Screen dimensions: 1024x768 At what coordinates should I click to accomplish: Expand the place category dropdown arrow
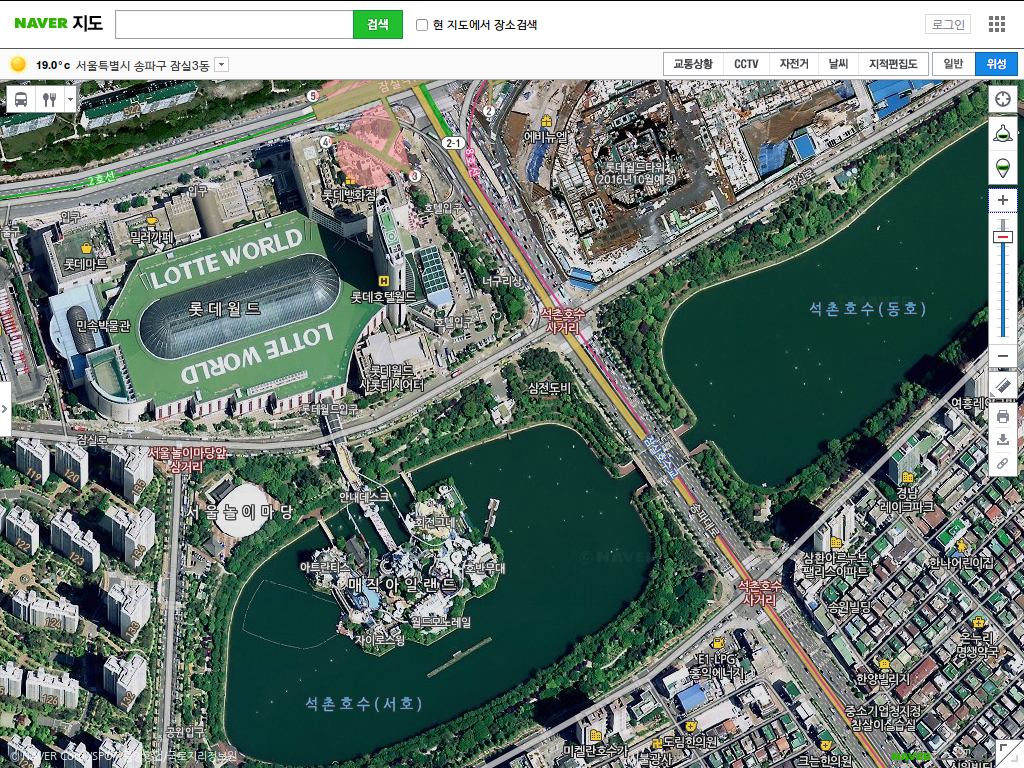coord(71,99)
